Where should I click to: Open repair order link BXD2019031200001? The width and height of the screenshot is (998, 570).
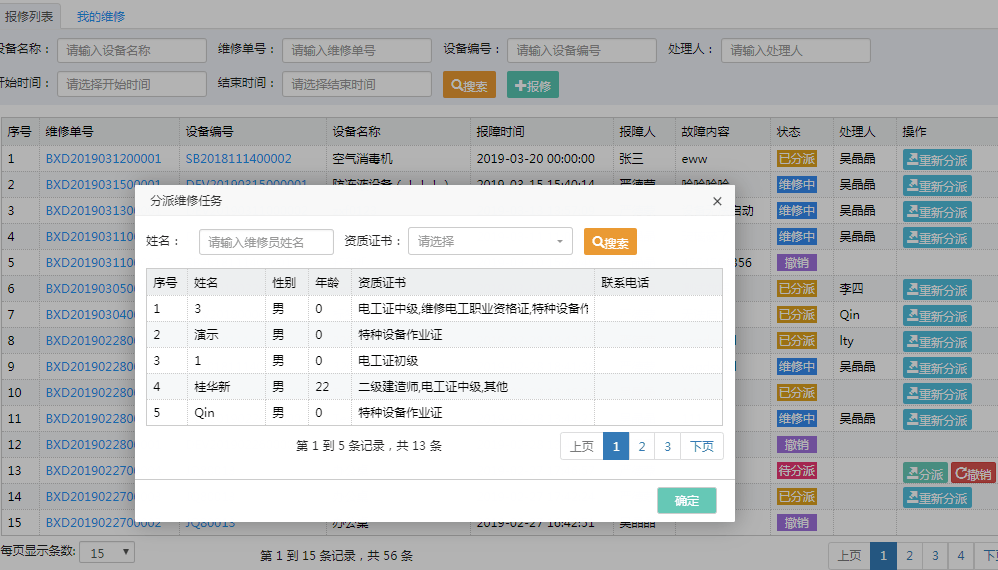(103, 158)
